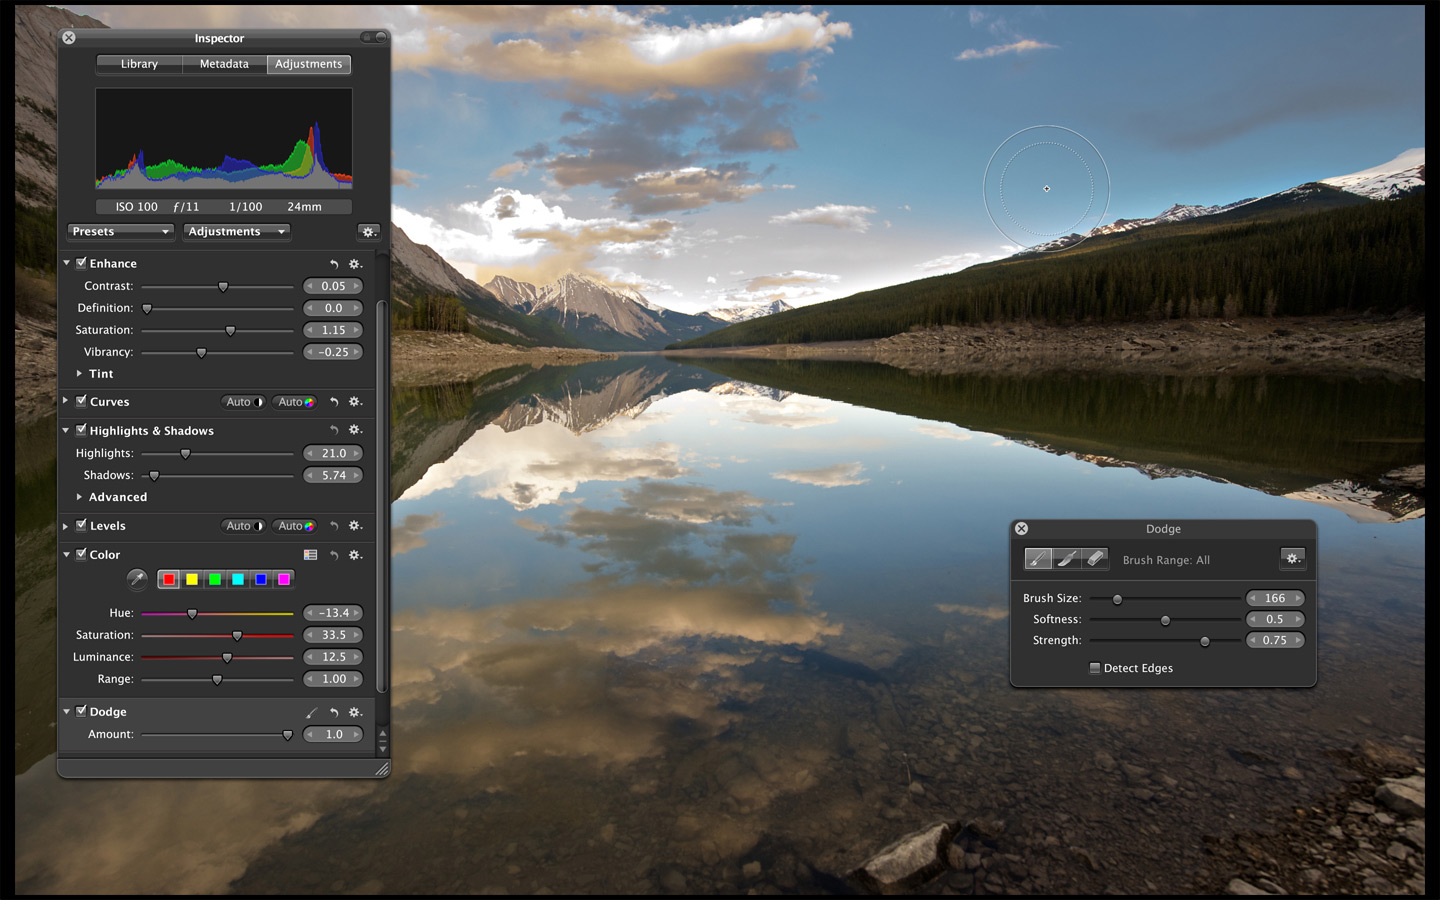
Task: Uncheck the Curves adjustment checkbox
Action: pos(81,401)
